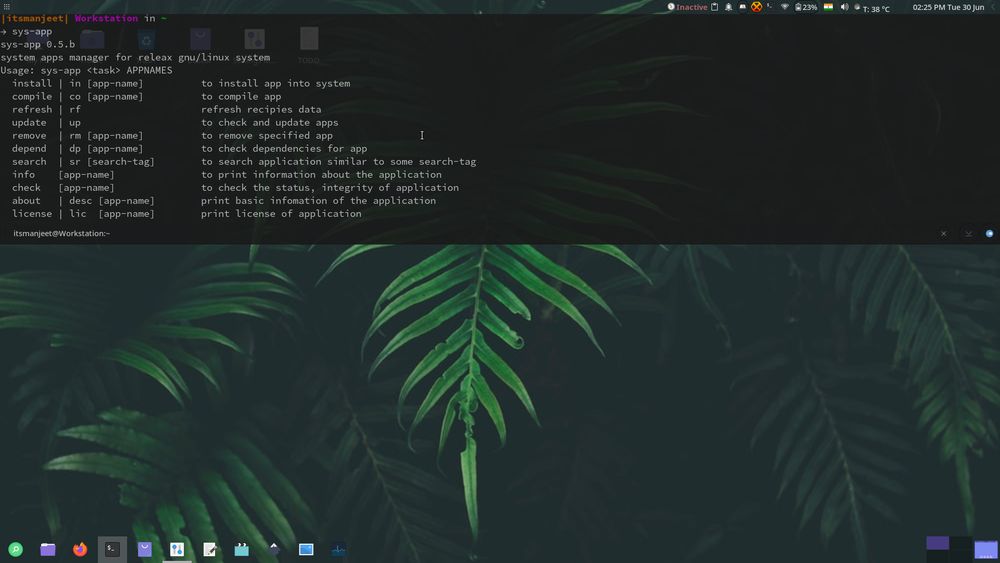Switch keyboard layout via the India flag
The height and width of the screenshot is (563, 1000).
click(828, 7)
